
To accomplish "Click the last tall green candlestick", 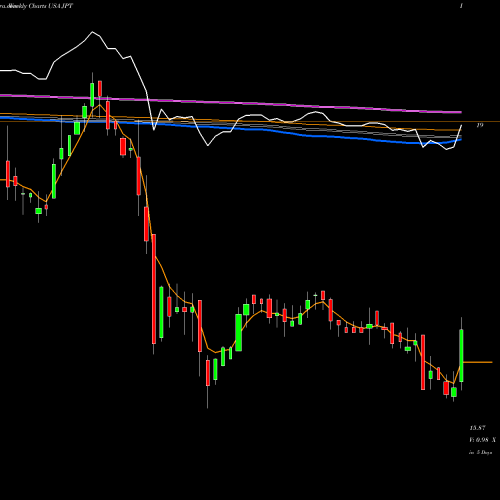I will (461, 355).
